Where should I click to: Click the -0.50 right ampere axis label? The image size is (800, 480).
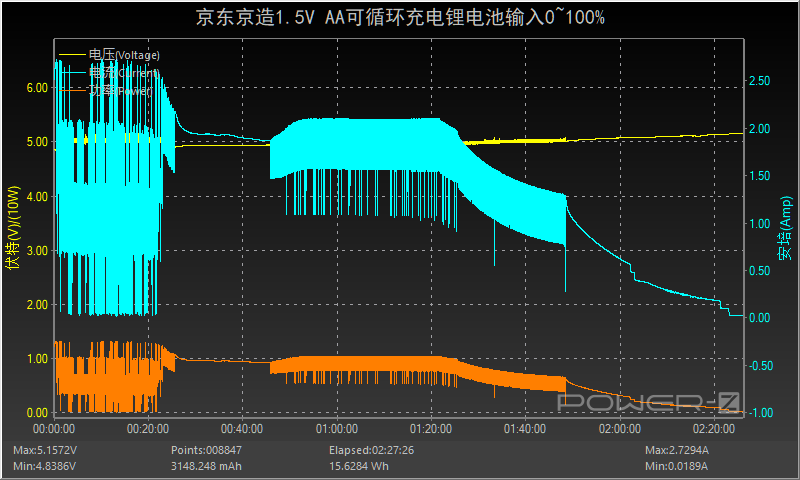point(761,366)
